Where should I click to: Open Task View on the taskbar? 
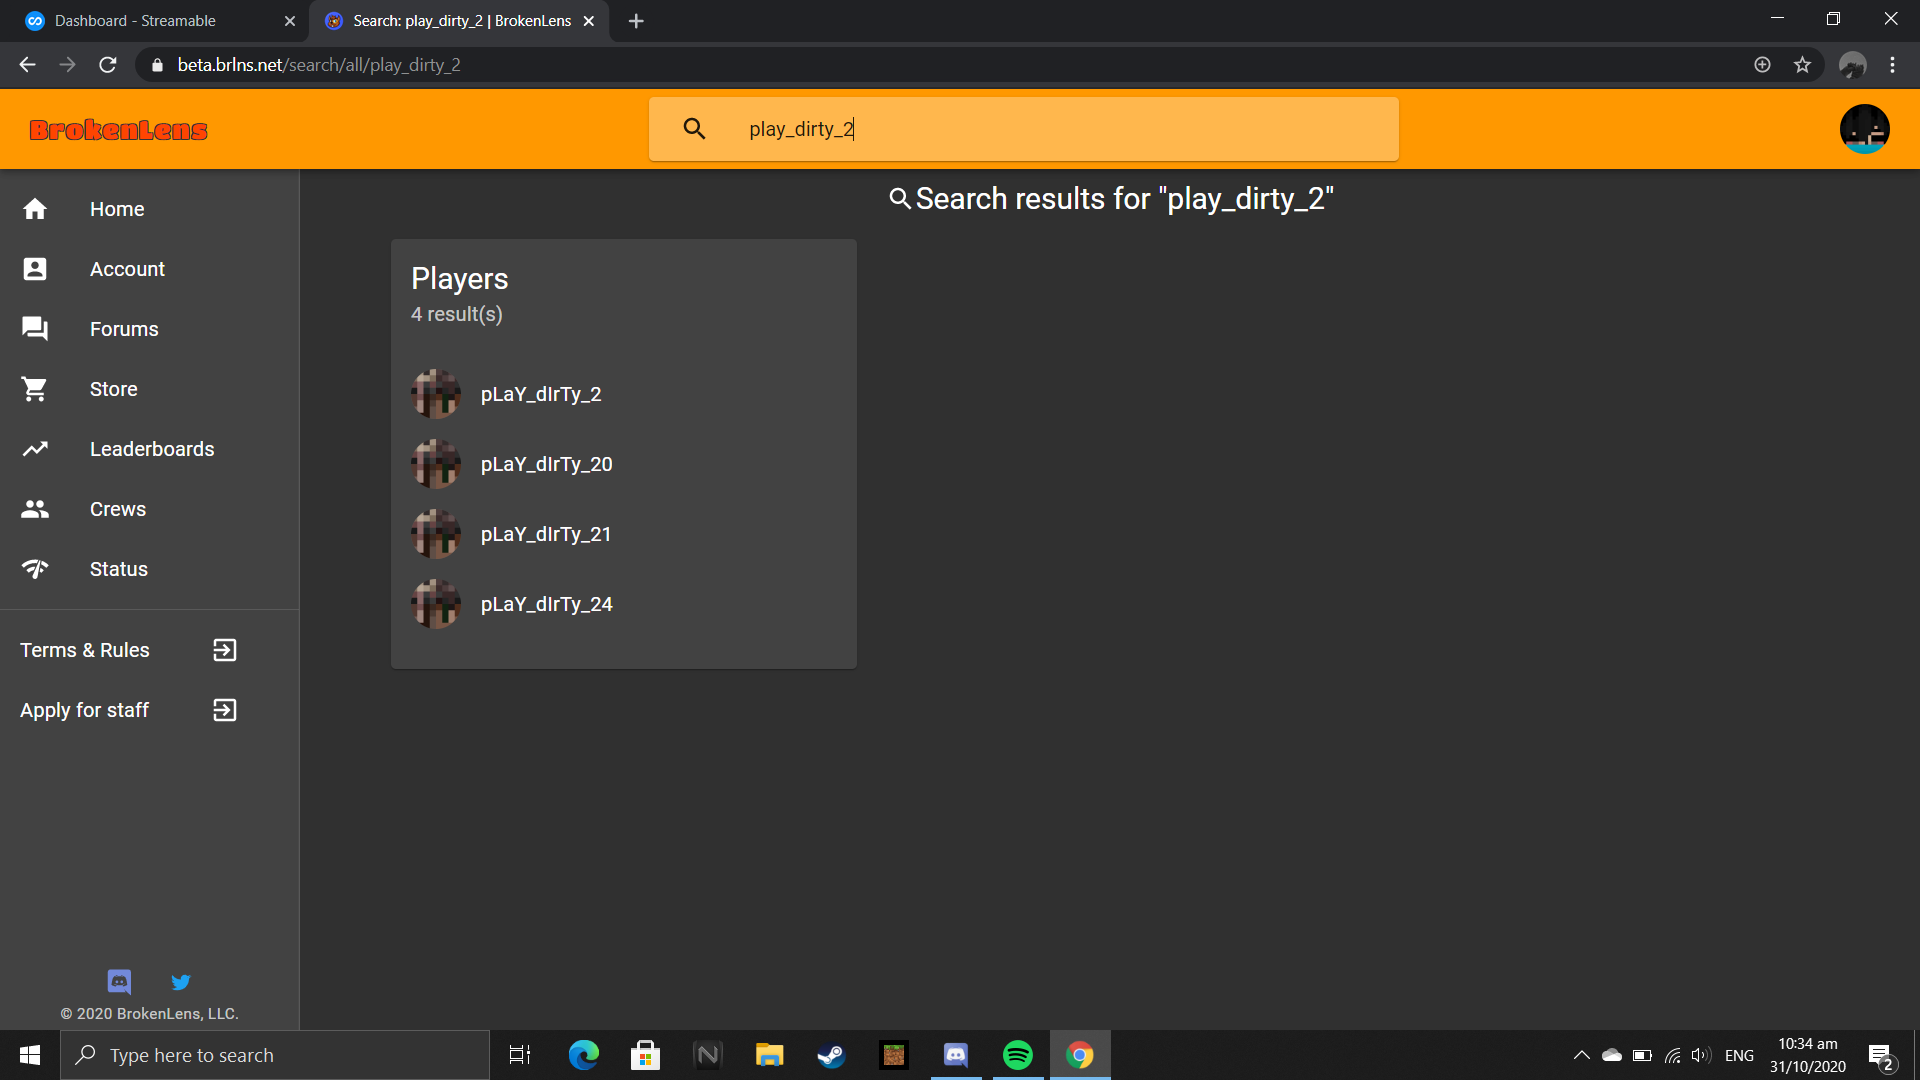coord(520,1055)
